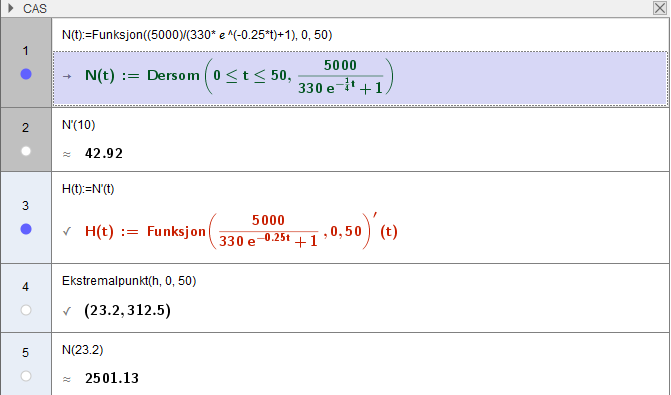Click the green Dersom output of row 1
The height and width of the screenshot is (395, 671).
click(239, 76)
